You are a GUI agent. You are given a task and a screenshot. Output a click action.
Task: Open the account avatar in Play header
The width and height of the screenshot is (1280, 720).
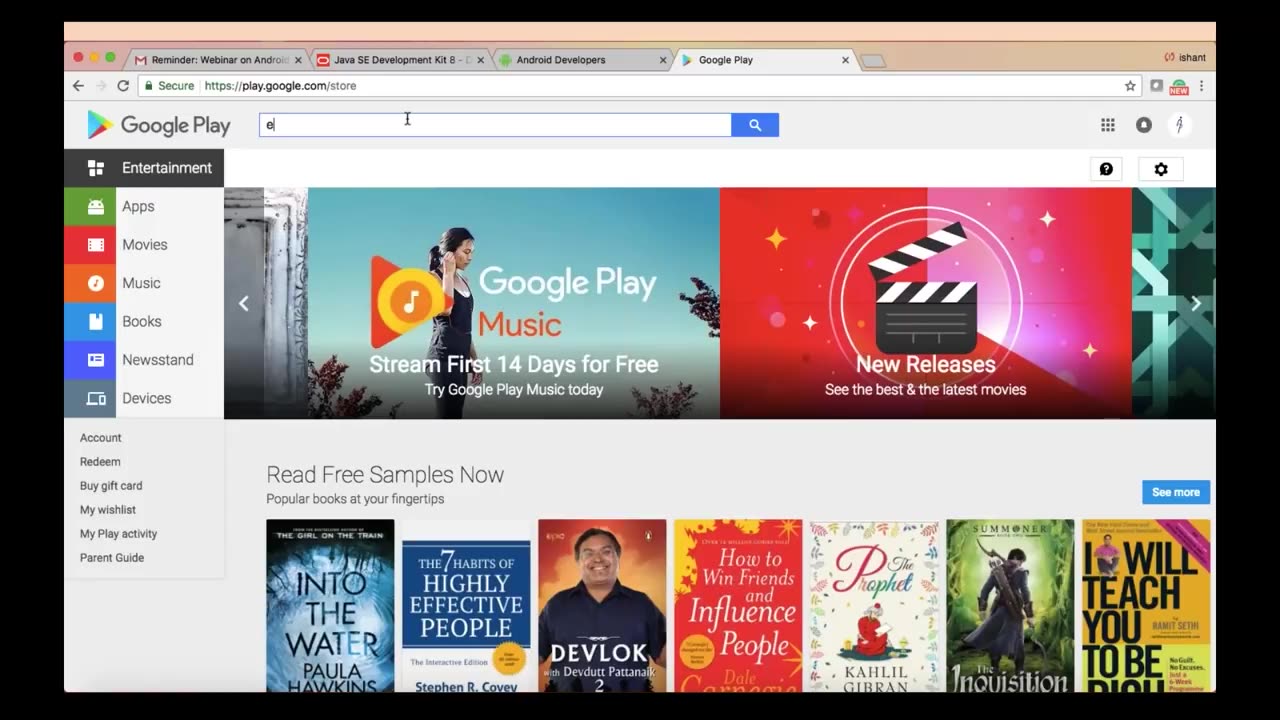pos(1179,125)
